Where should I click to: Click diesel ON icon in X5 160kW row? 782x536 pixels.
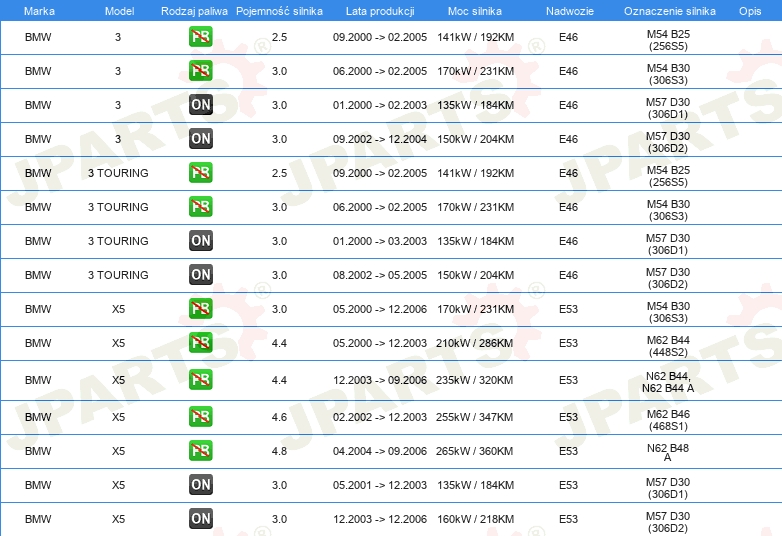pyautogui.click(x=200, y=518)
